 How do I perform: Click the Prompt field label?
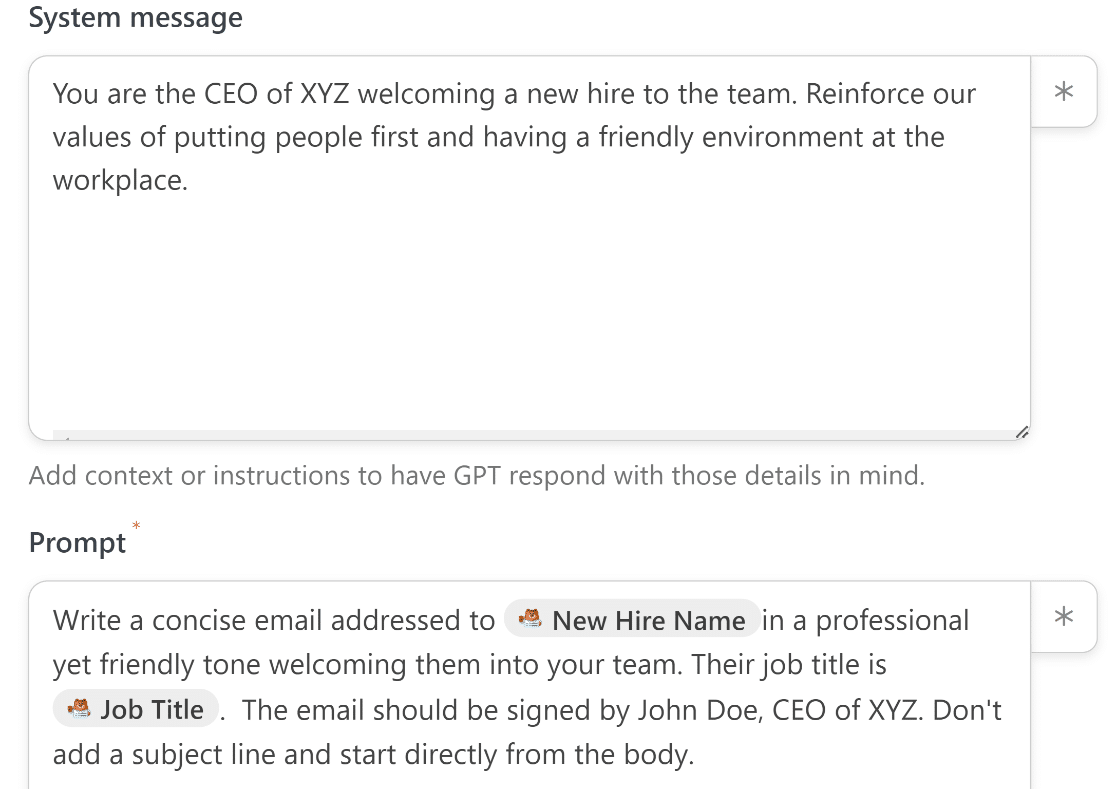(x=77, y=543)
